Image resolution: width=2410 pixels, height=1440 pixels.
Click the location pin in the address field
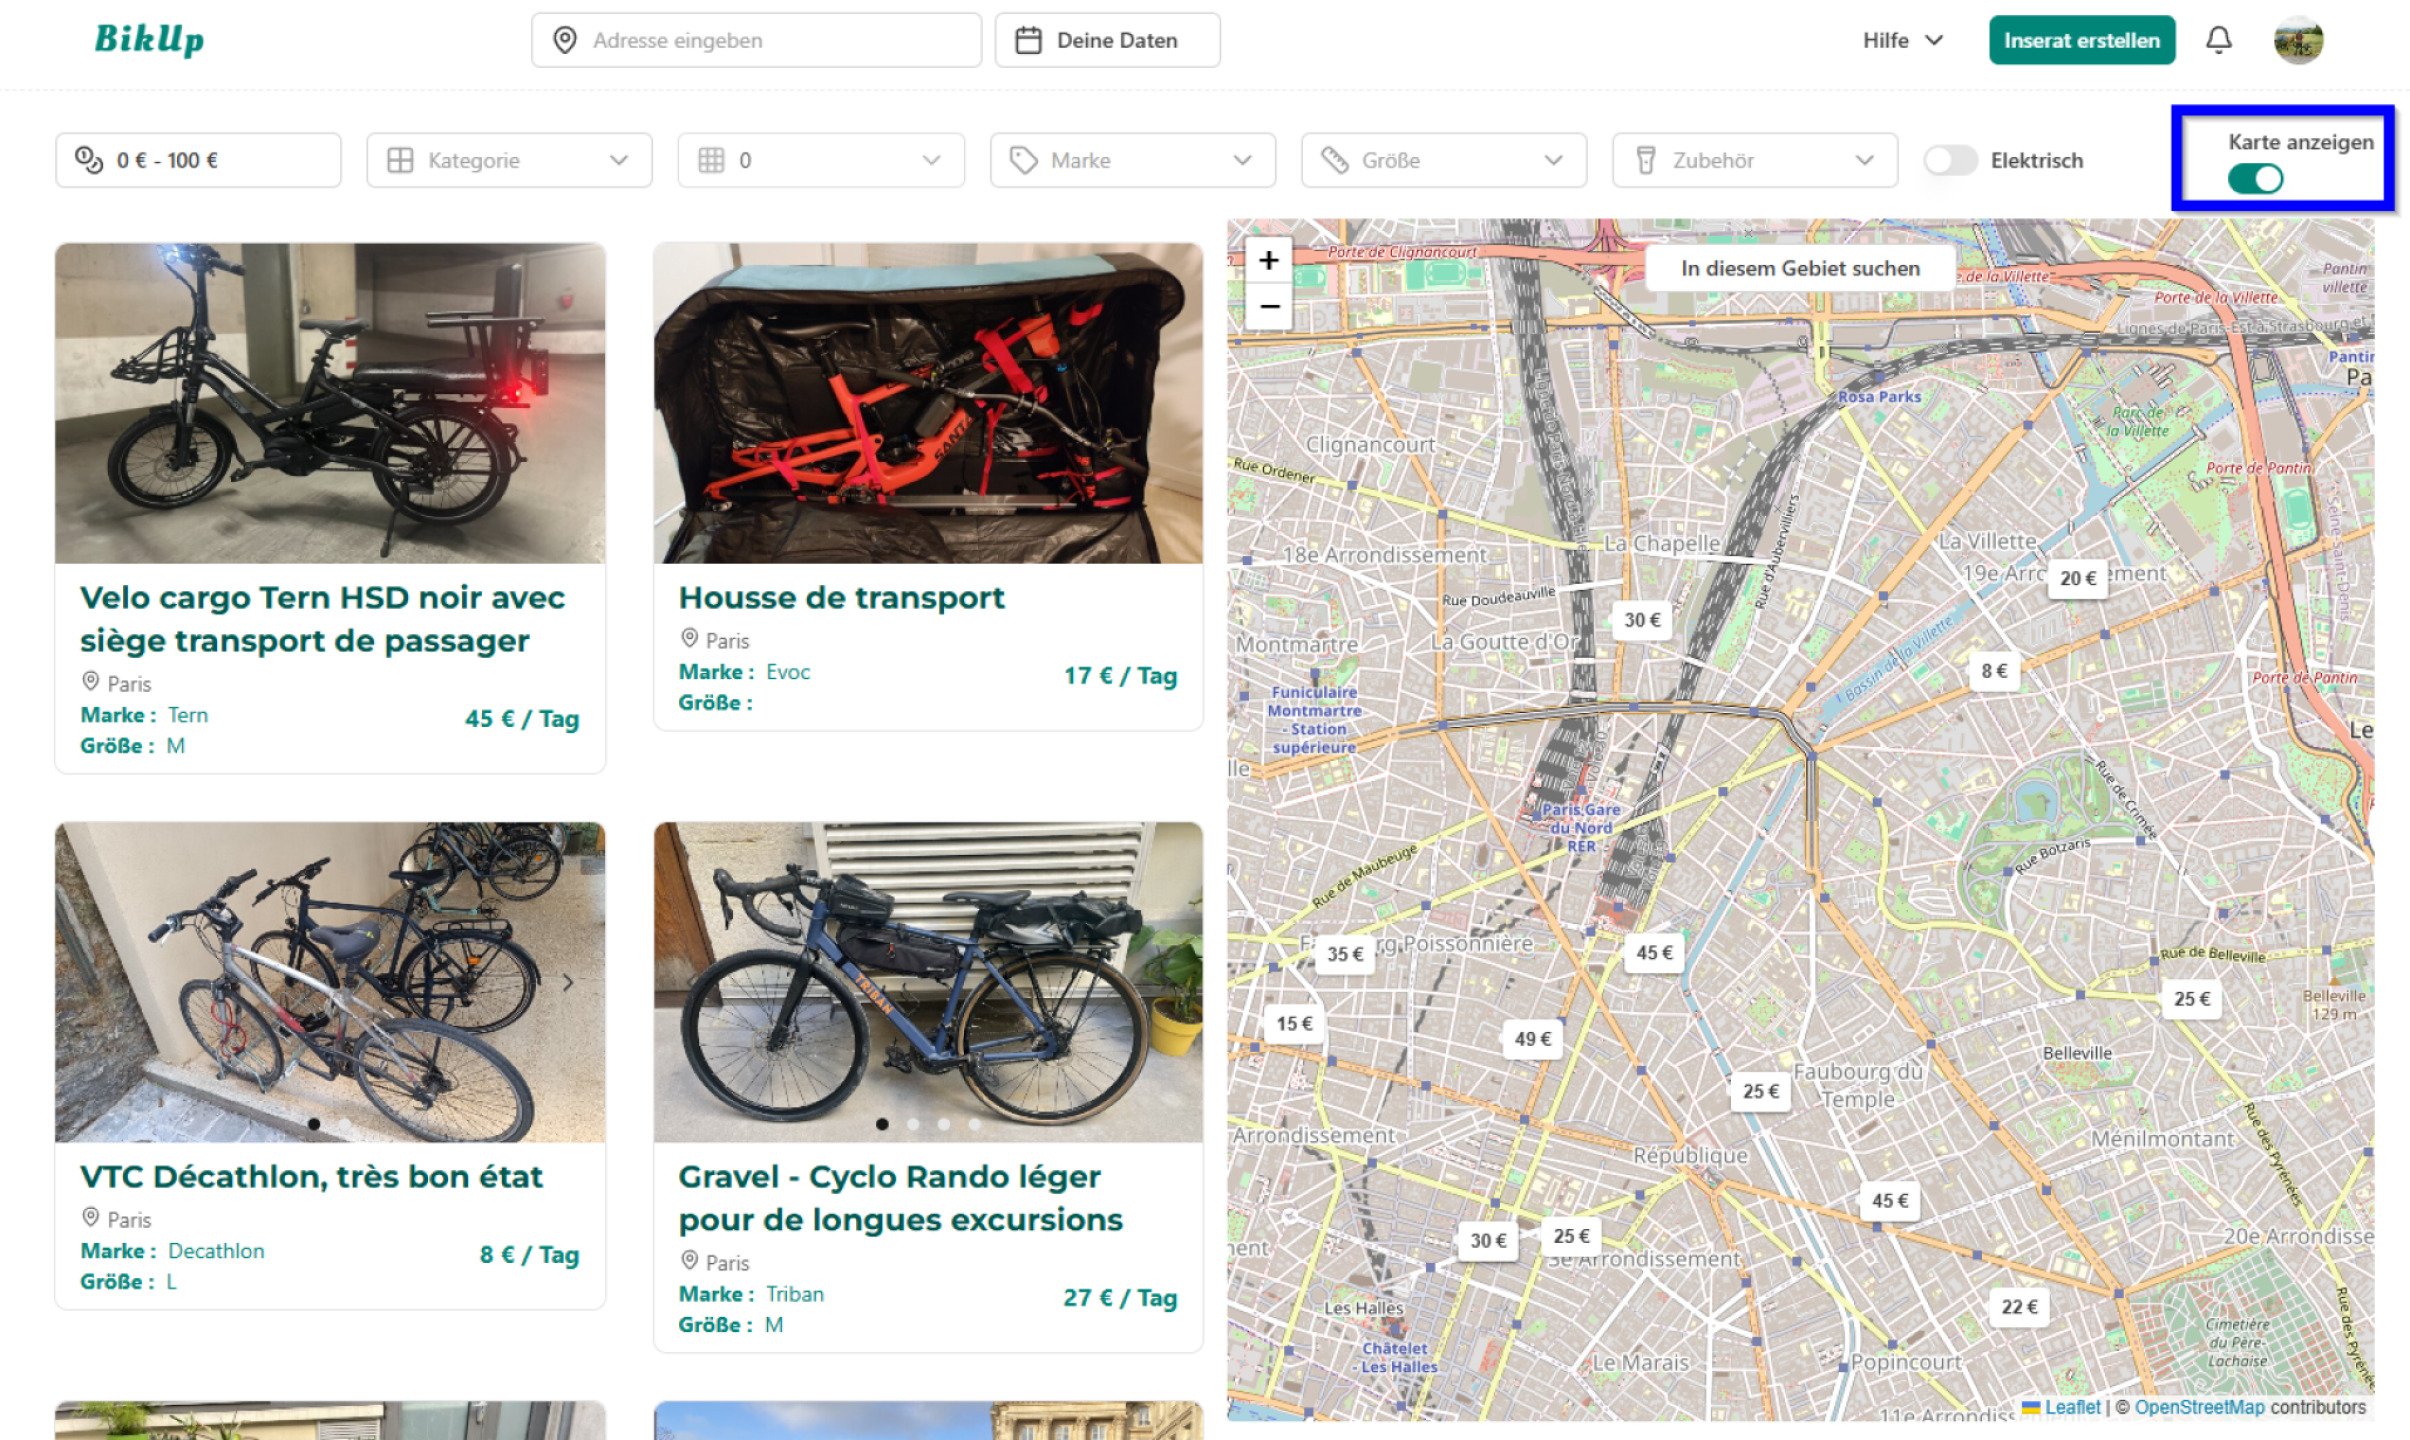564,40
